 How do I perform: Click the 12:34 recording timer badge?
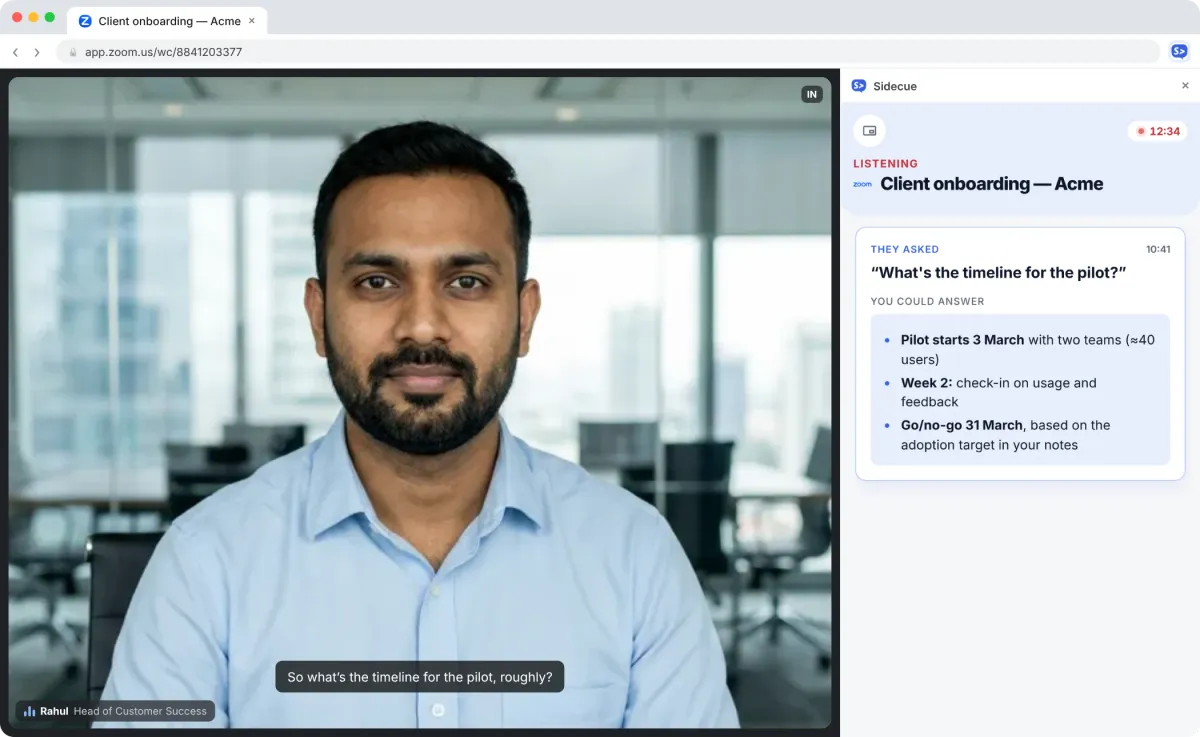click(1158, 131)
